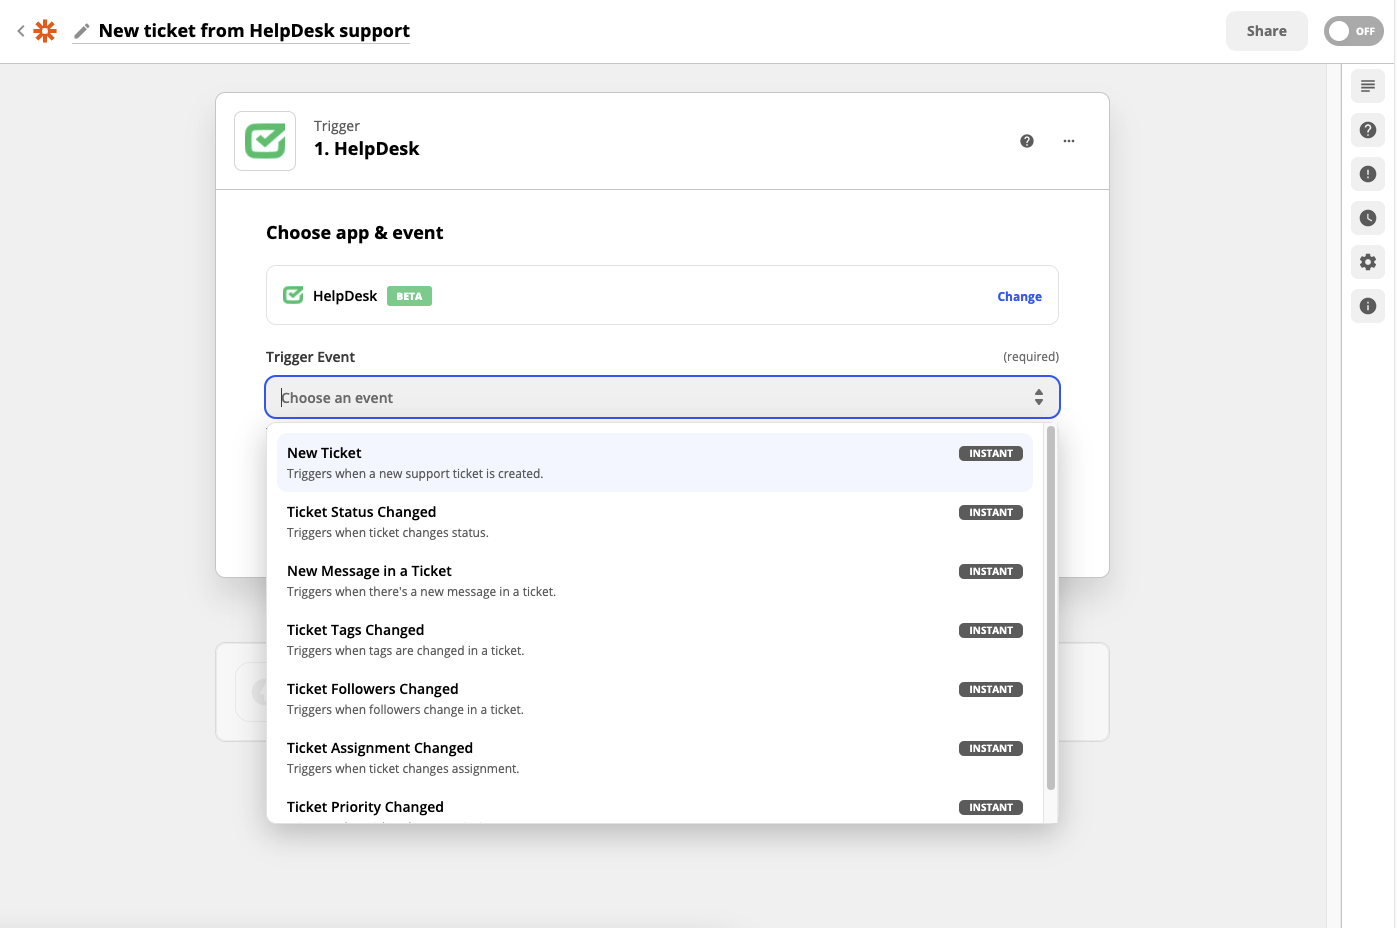
Task: Open the alerts sidebar exclamation icon
Action: (1368, 174)
